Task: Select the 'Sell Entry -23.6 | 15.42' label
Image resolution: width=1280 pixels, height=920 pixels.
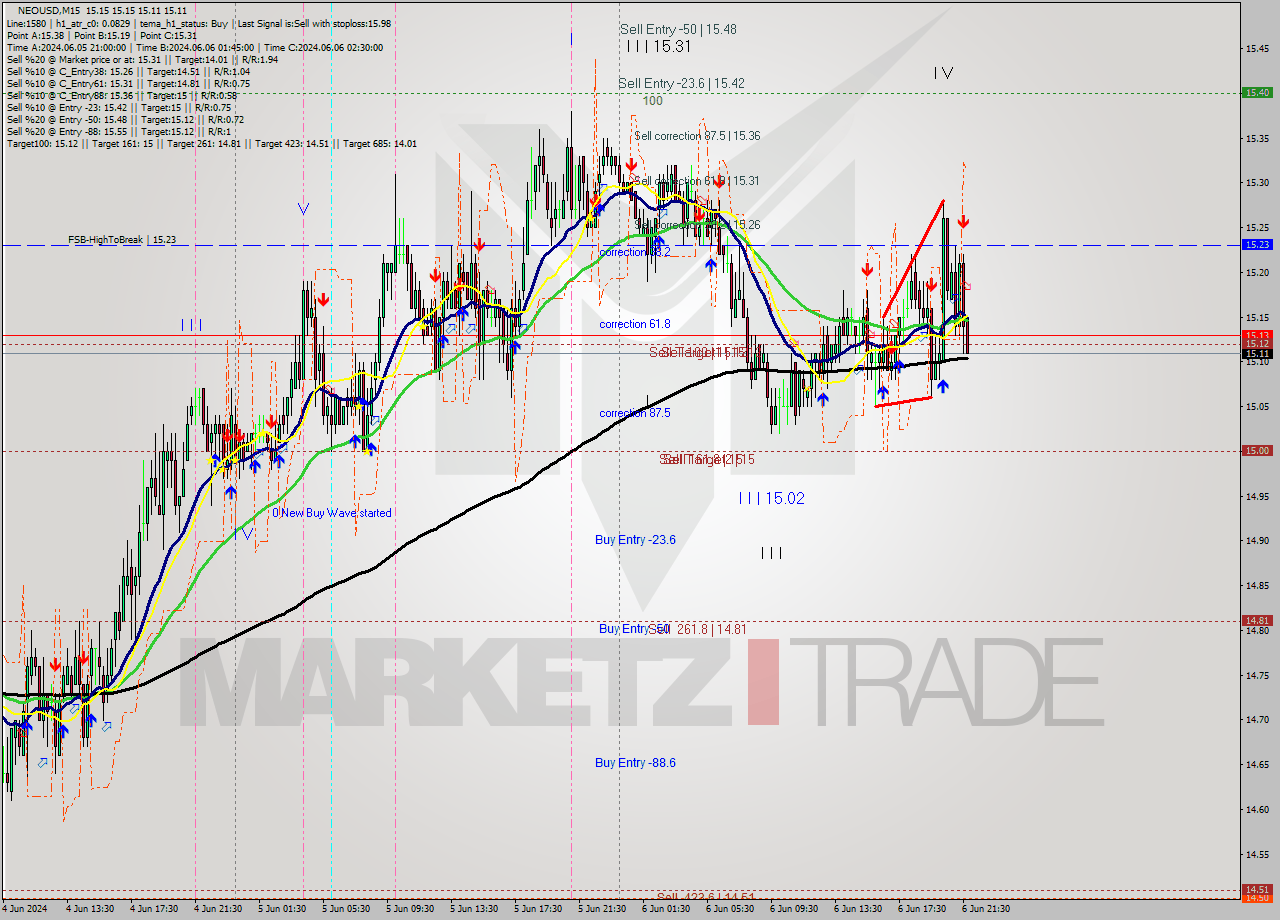Action: (x=681, y=83)
